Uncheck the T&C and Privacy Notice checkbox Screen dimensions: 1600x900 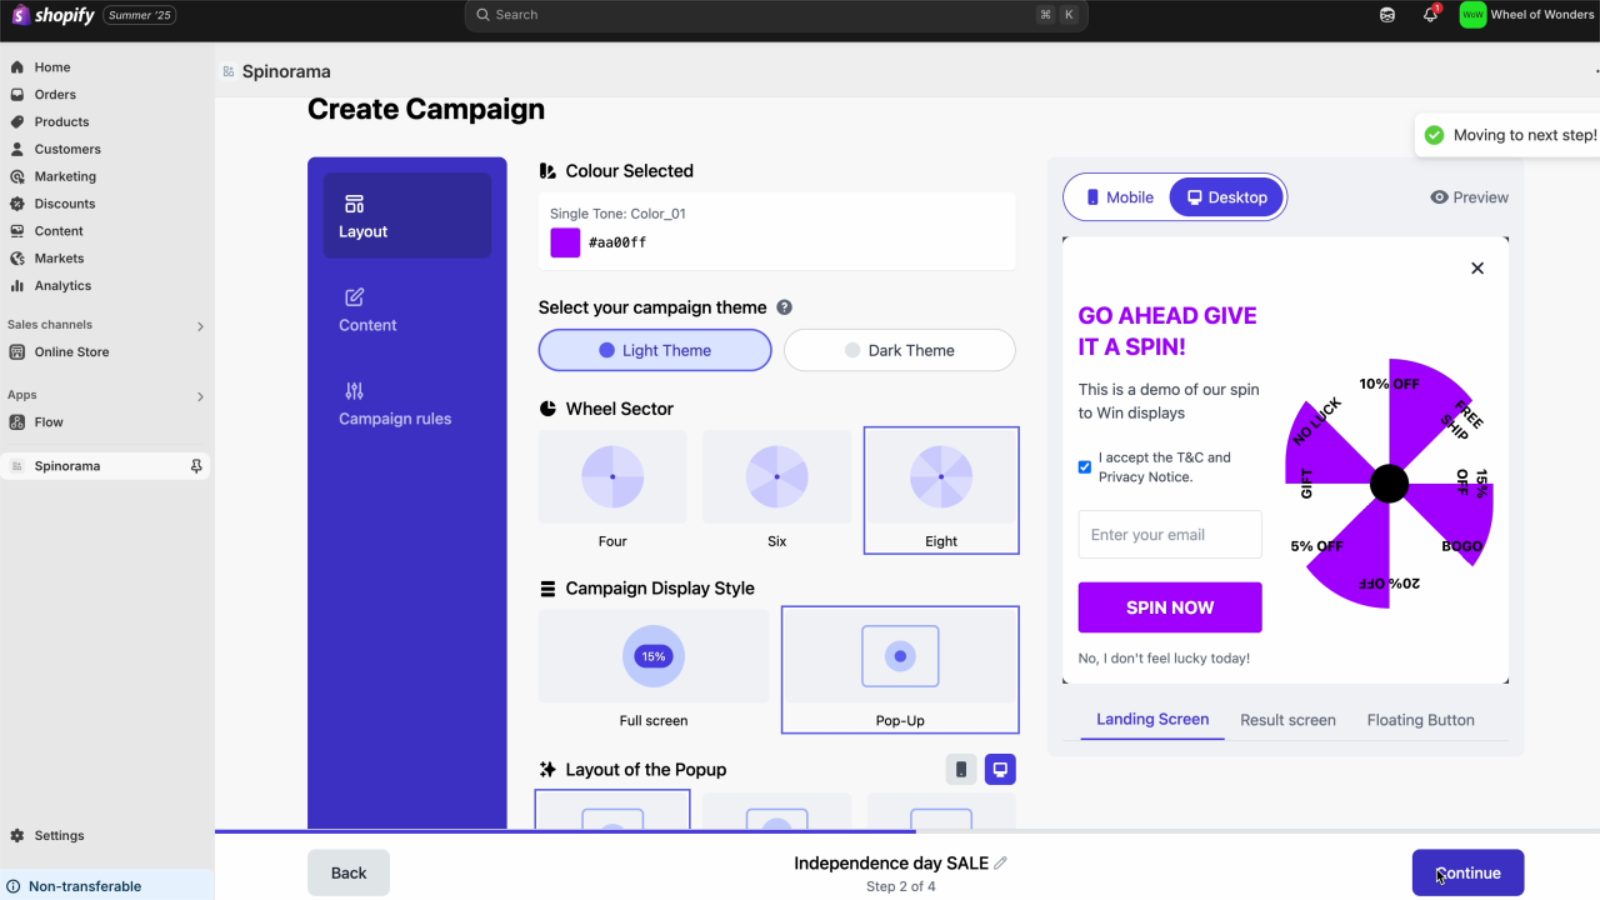(x=1084, y=466)
